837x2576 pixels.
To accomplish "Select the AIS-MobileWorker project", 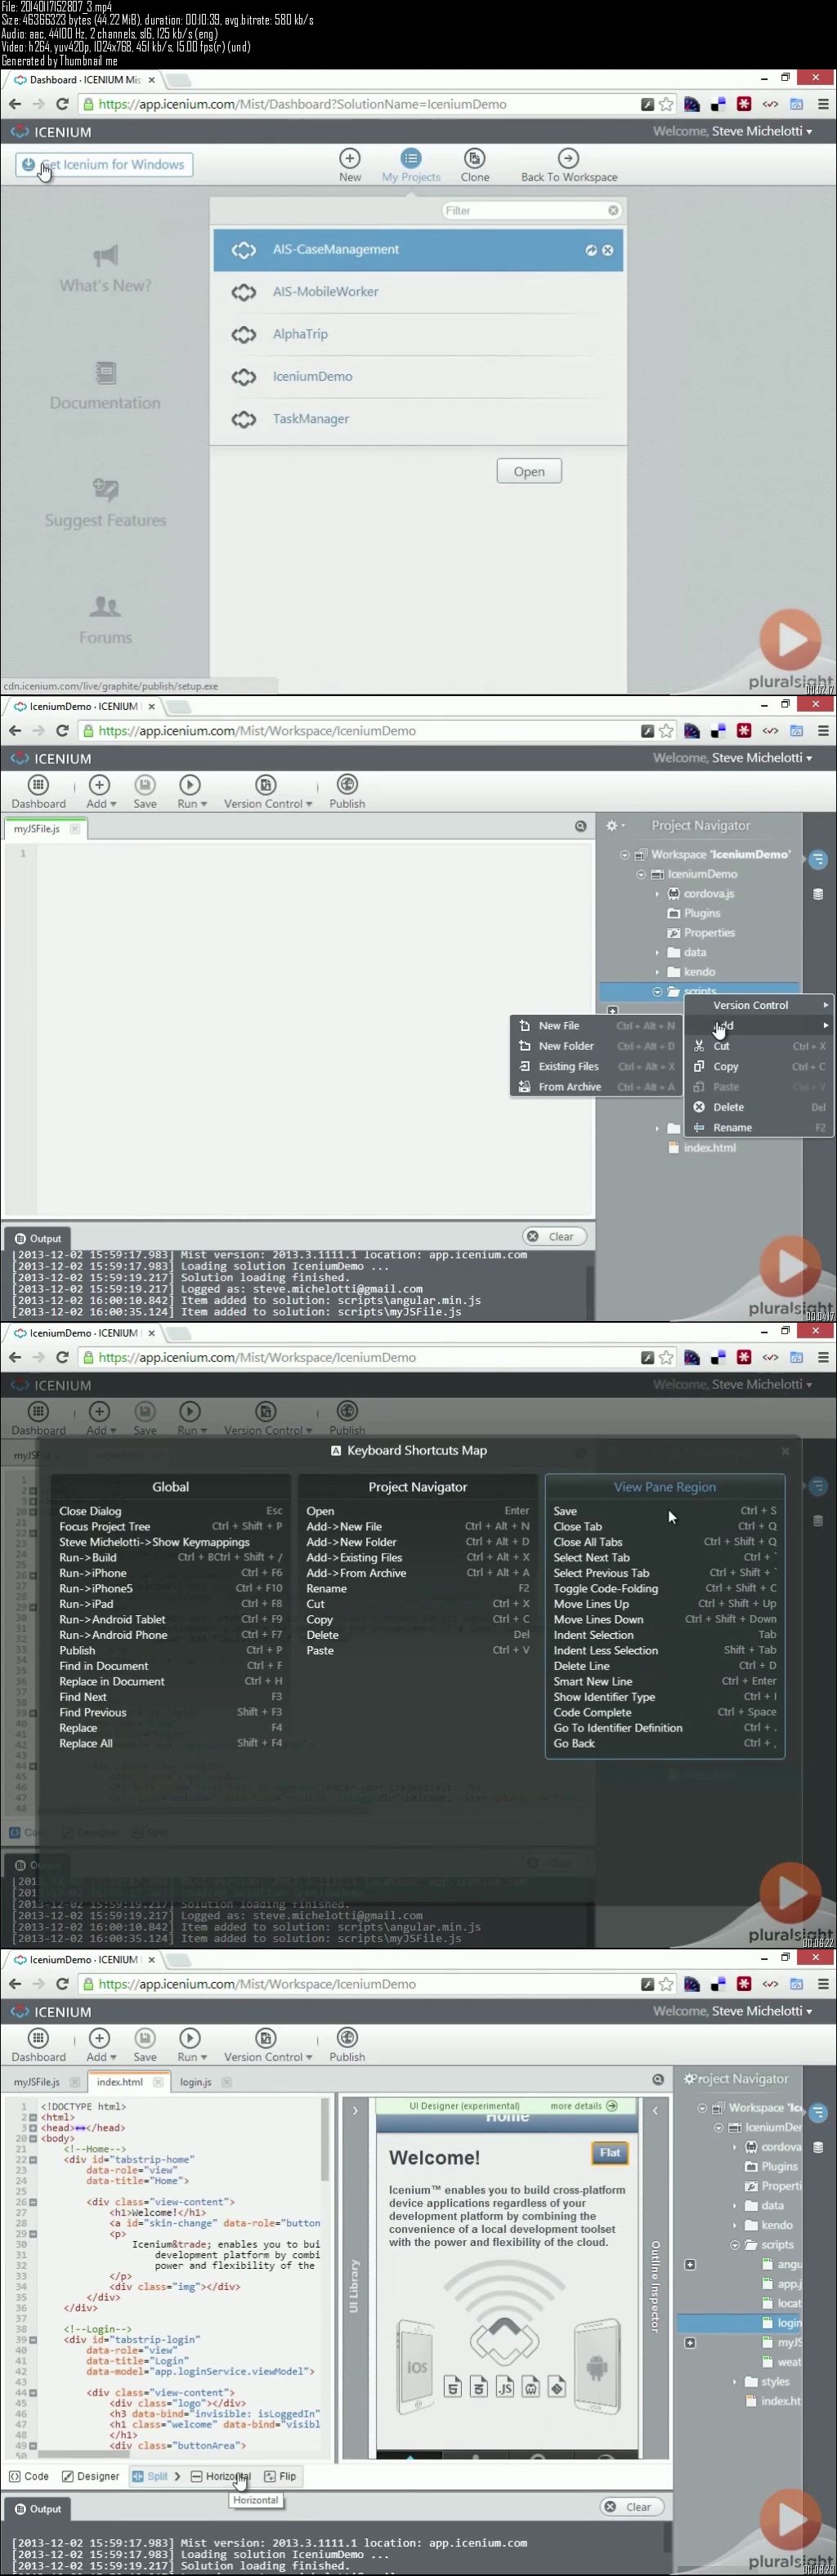I will click(x=418, y=292).
